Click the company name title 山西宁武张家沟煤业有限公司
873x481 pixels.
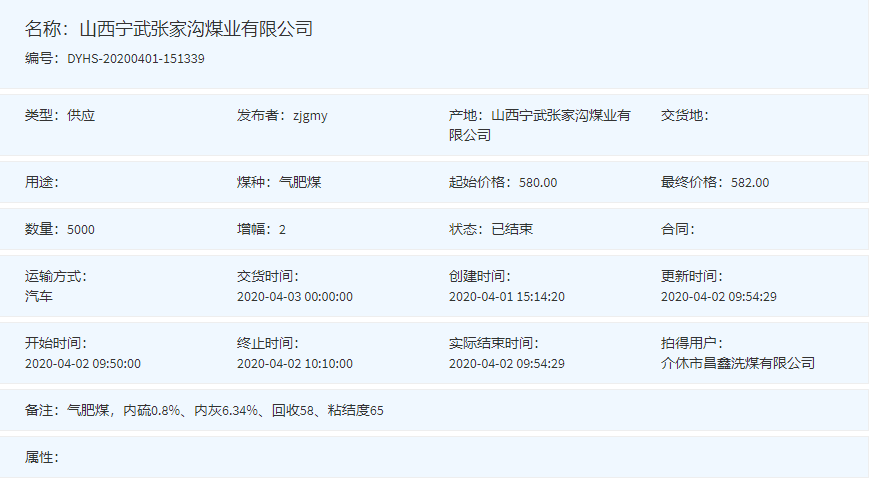(x=196, y=29)
